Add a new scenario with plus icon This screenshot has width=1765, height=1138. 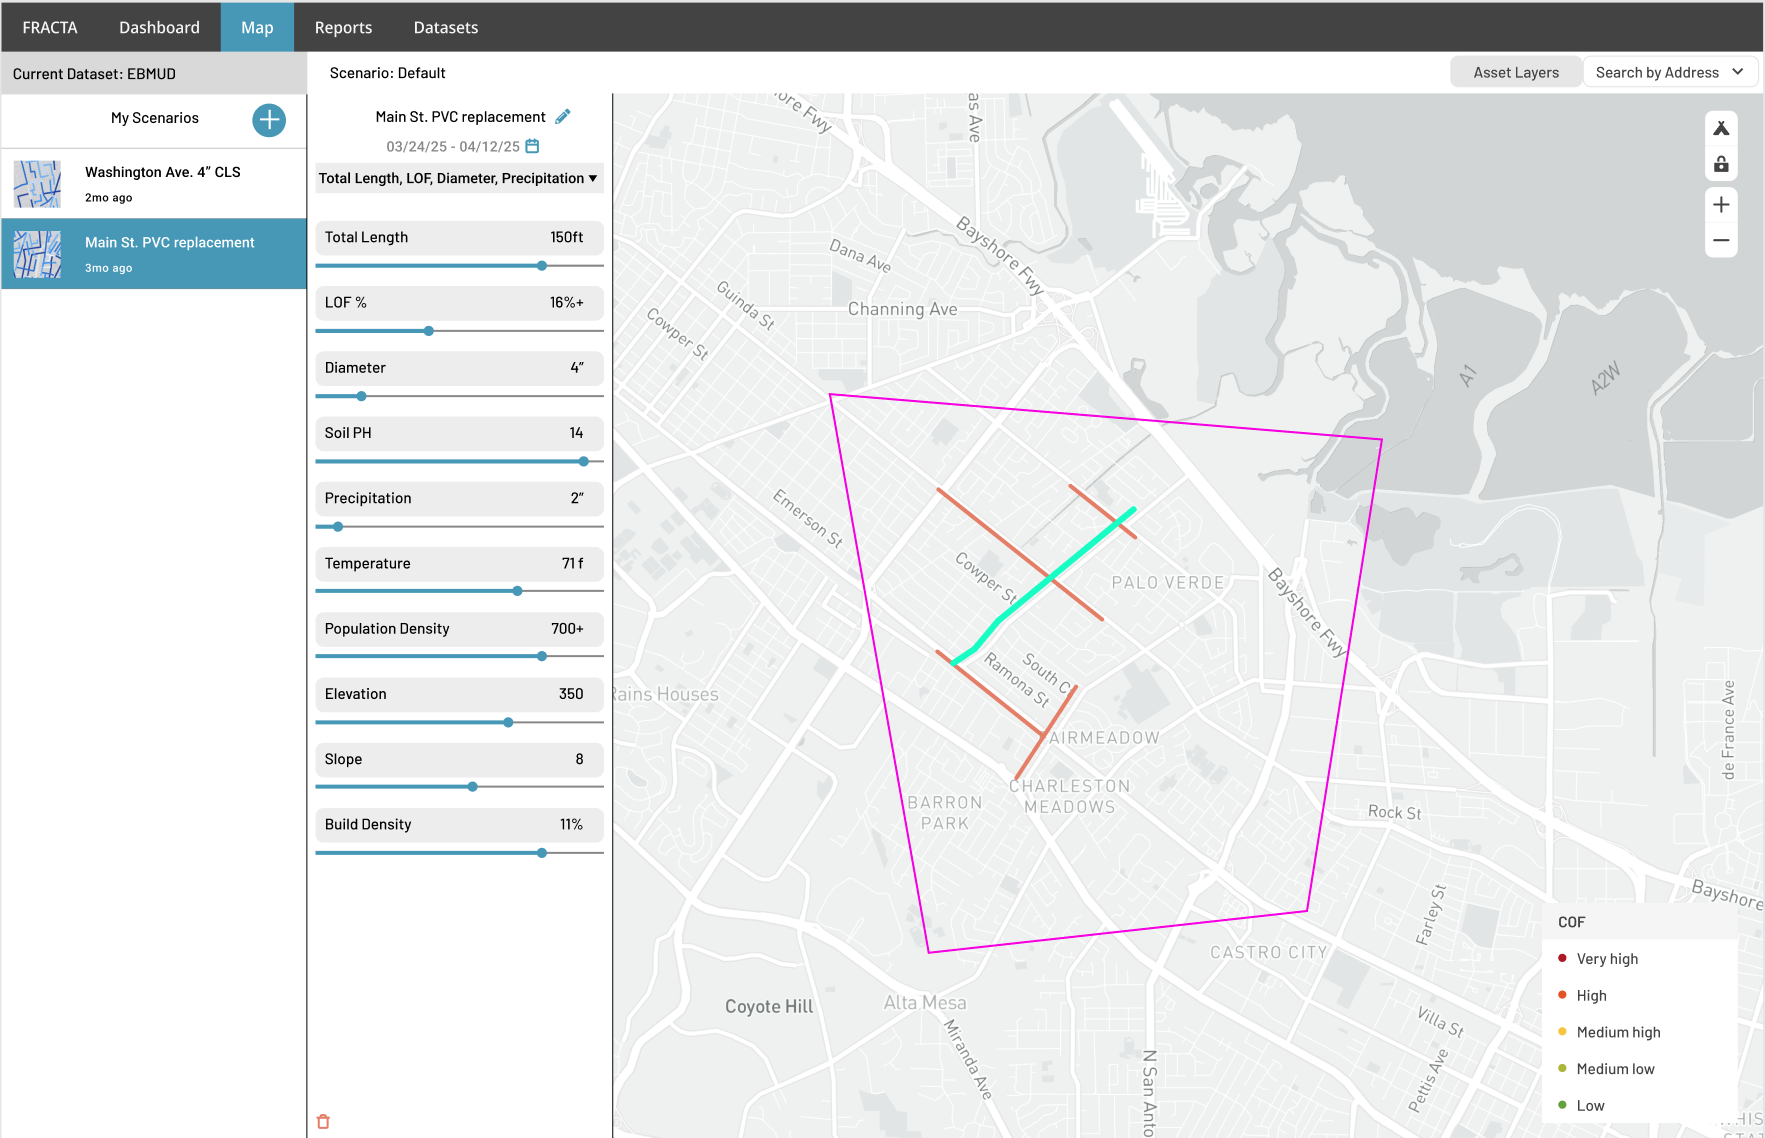tap(269, 120)
